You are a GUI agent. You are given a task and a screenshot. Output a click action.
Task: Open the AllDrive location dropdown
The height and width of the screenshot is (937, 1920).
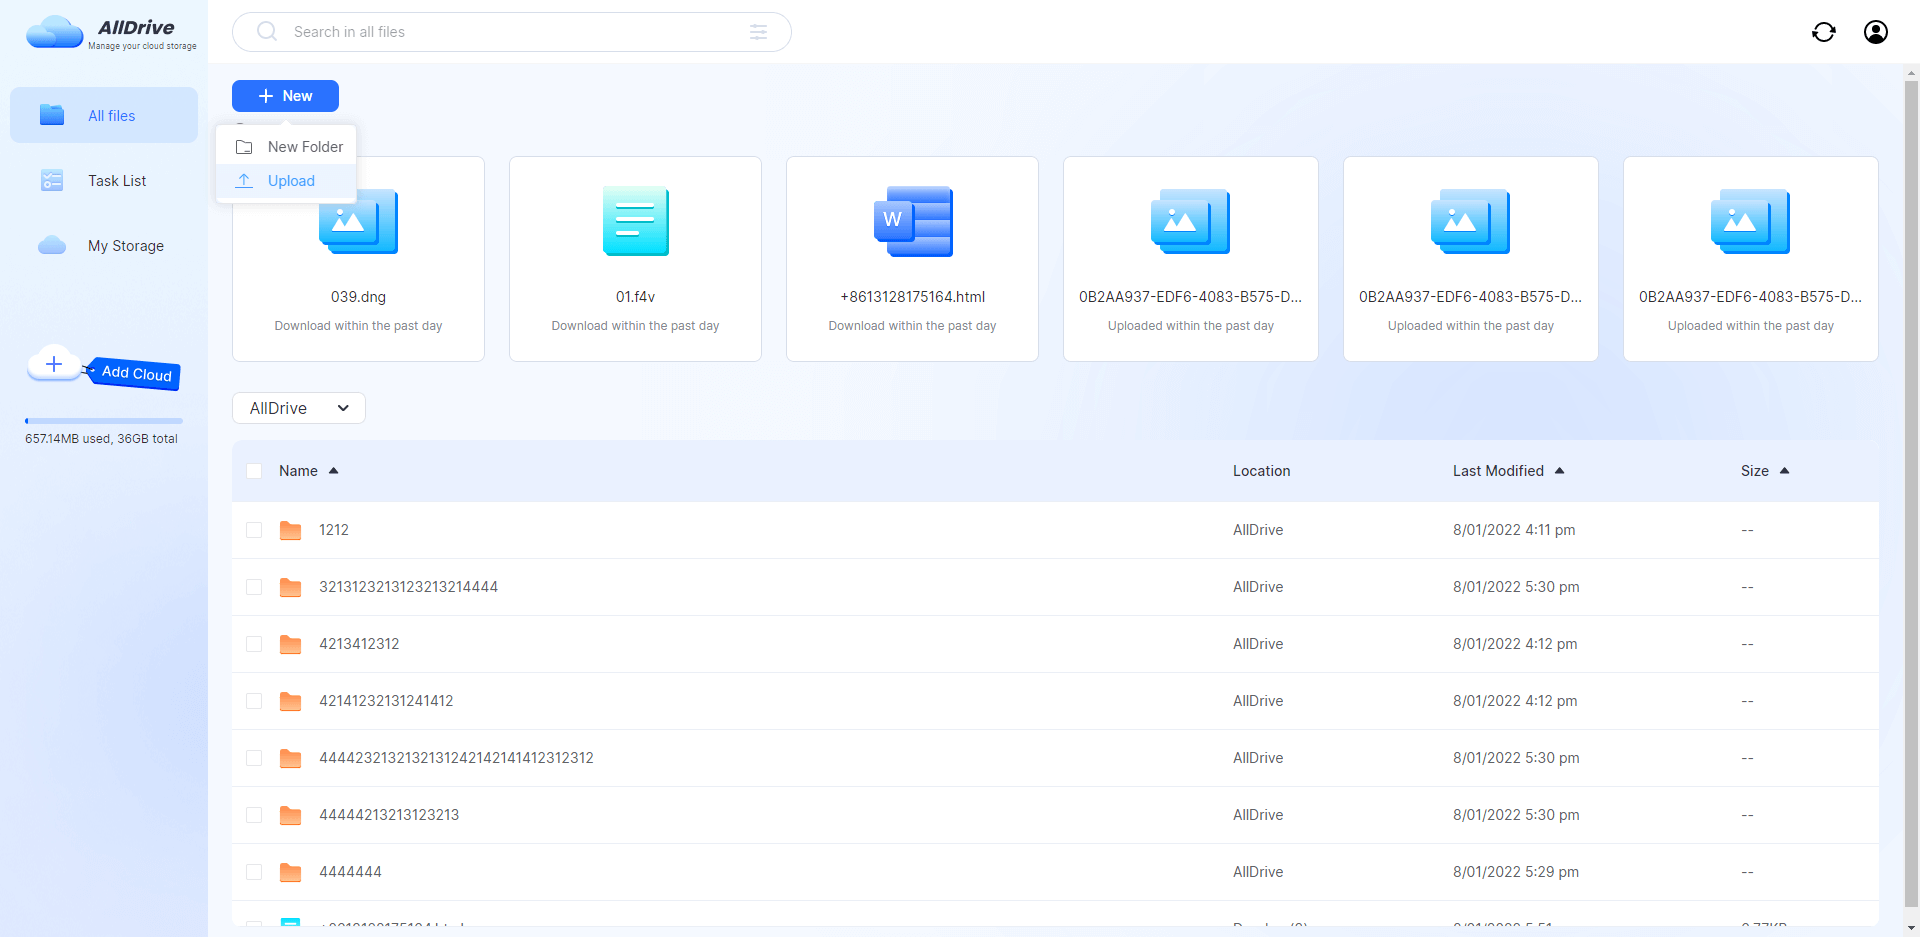(299, 408)
